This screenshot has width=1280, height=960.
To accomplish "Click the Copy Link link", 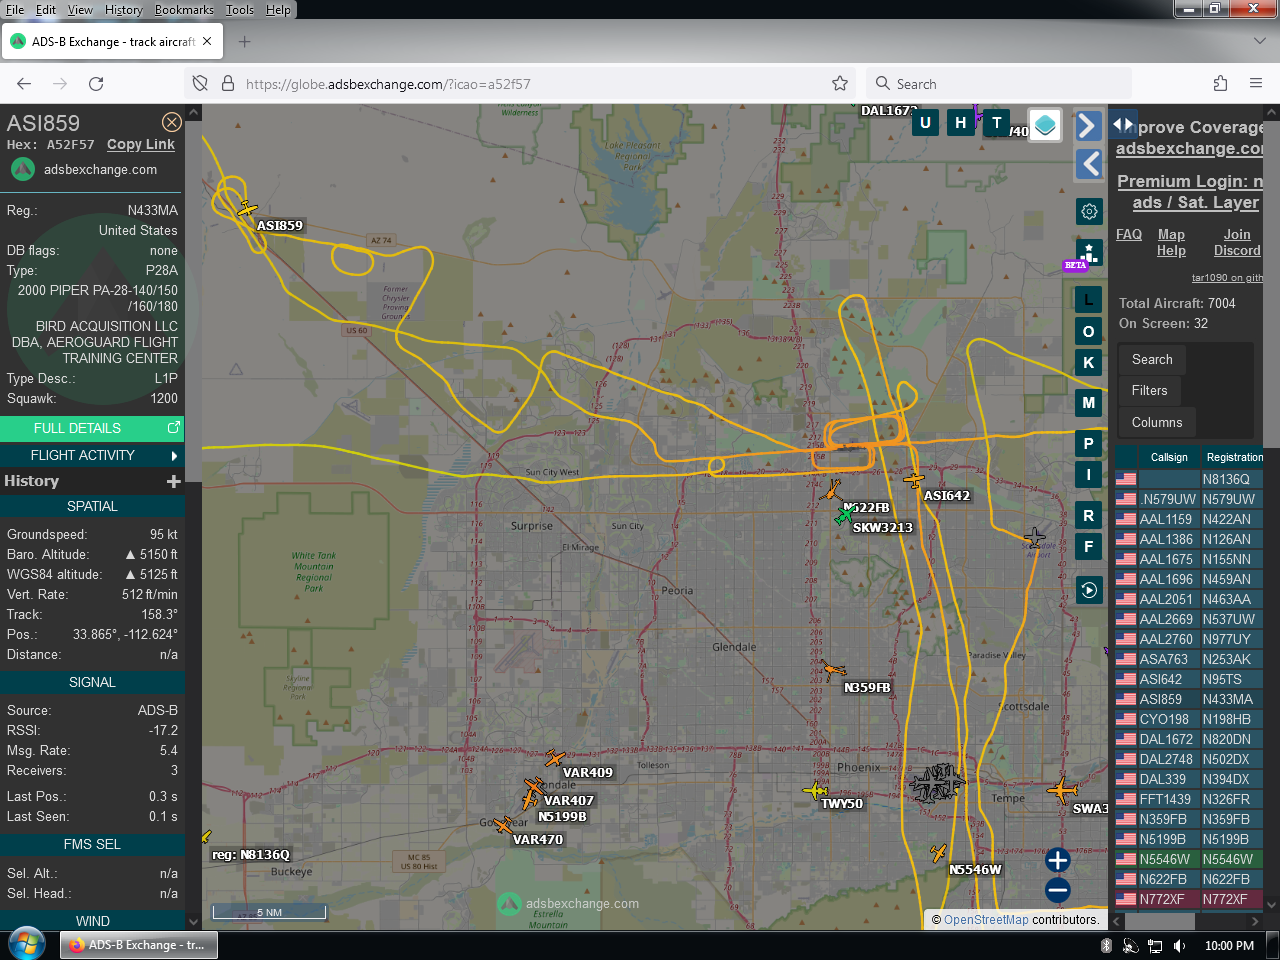I will pos(141,144).
